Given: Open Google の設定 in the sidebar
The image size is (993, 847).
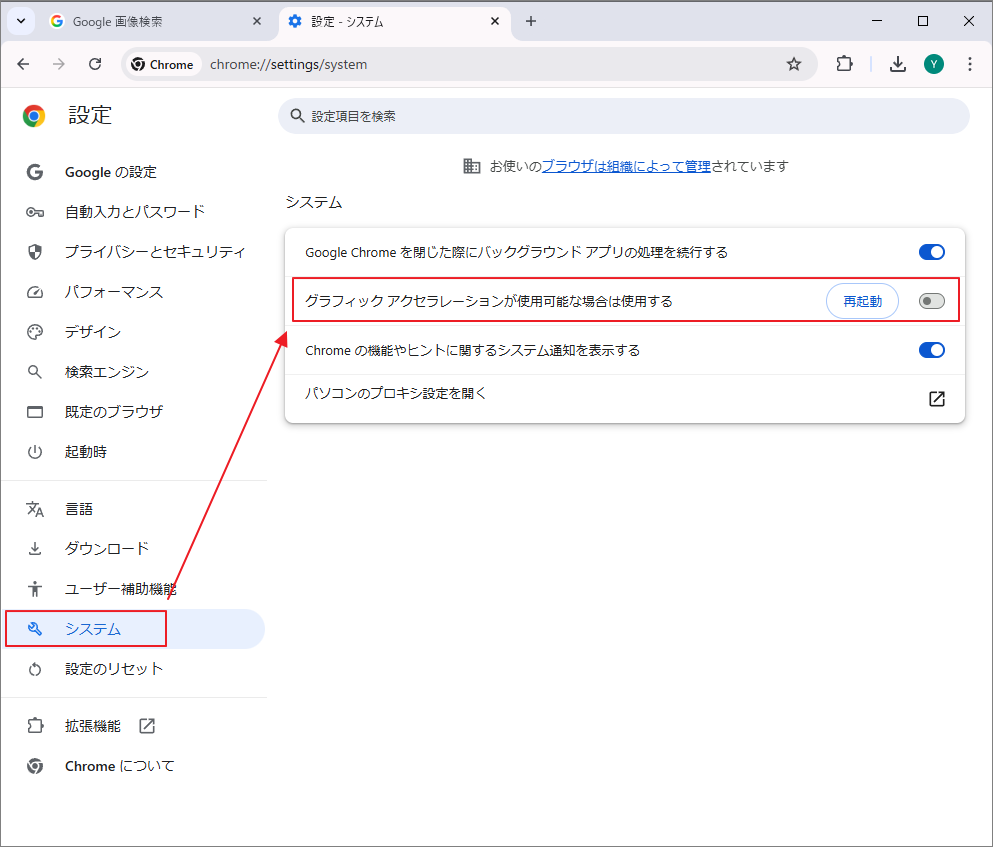Looking at the screenshot, I should (x=133, y=172).
